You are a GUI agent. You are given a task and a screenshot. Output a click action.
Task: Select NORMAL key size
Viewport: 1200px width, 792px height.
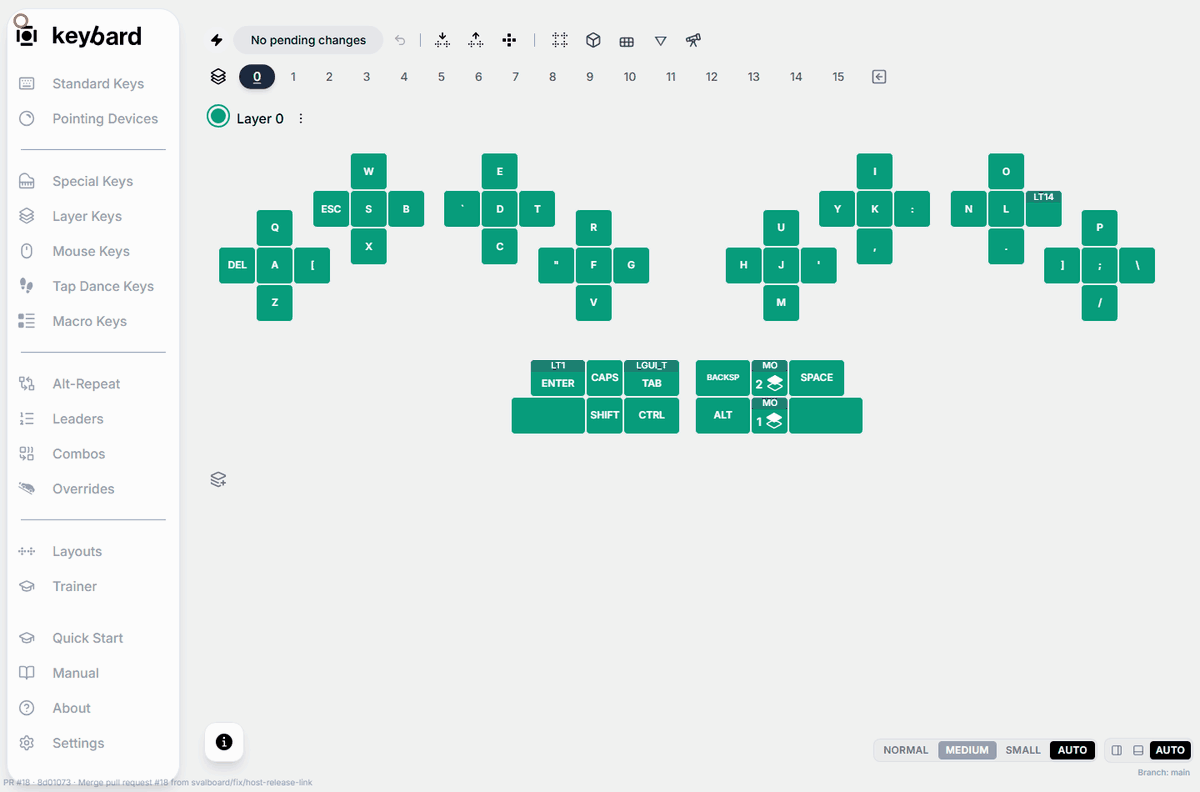tap(906, 750)
